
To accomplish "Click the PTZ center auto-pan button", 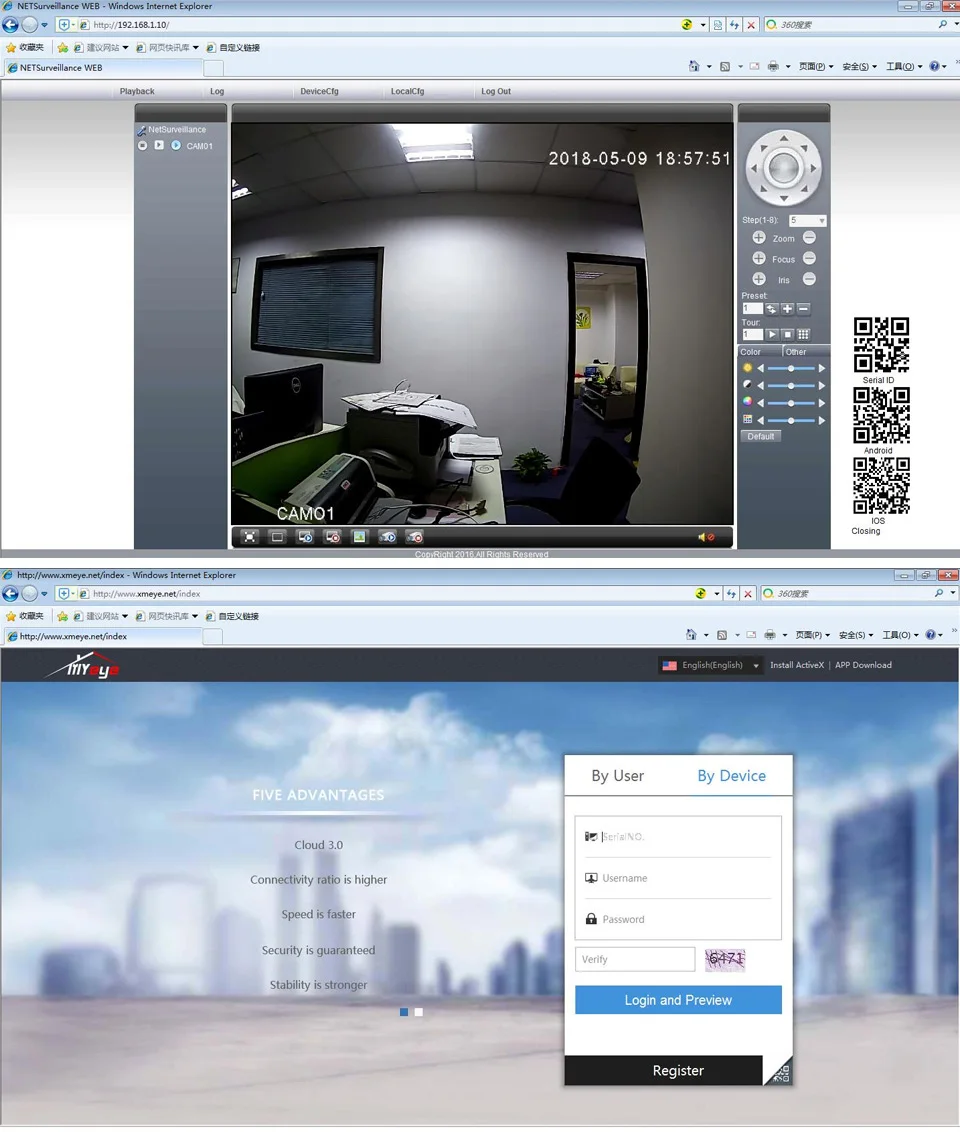I will click(784, 168).
